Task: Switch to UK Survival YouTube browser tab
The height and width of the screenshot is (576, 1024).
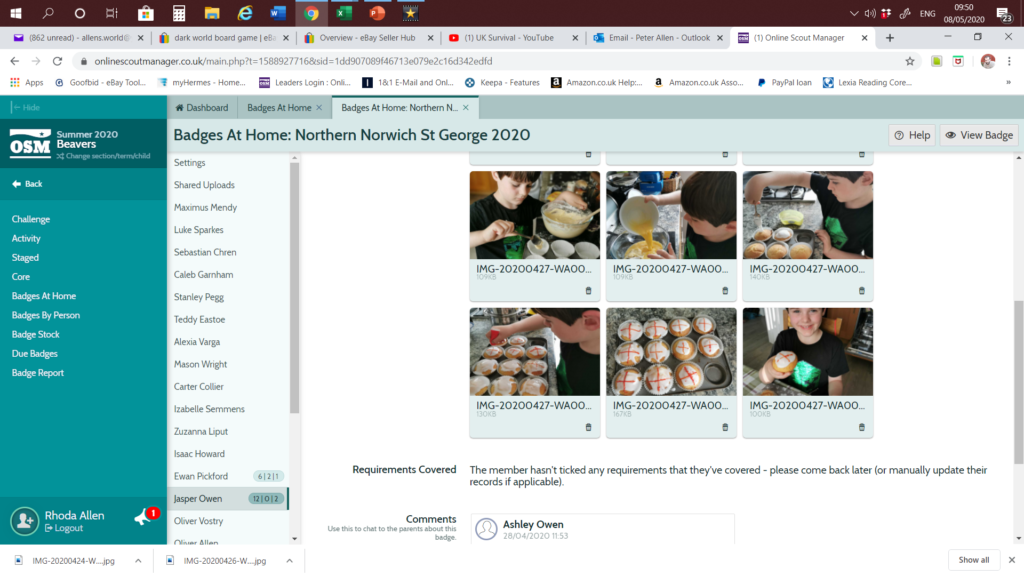Action: pyautogui.click(x=509, y=38)
